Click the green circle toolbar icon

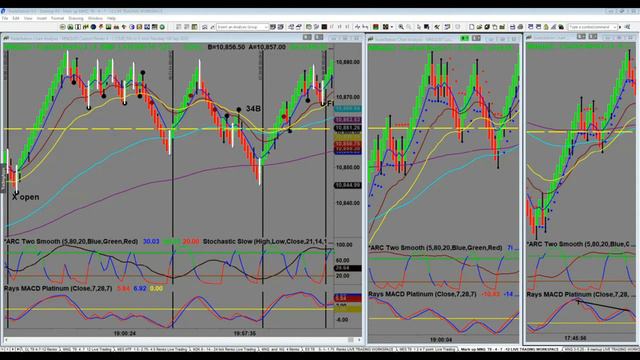162,27
